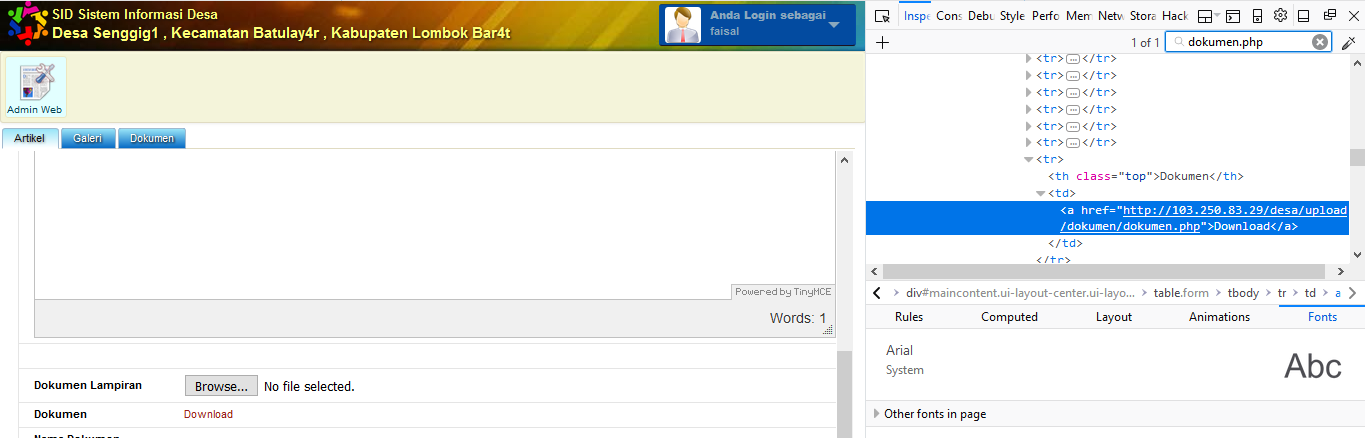Open the Rules side panel tab
This screenshot has height=438, width=1365.
pyautogui.click(x=909, y=317)
